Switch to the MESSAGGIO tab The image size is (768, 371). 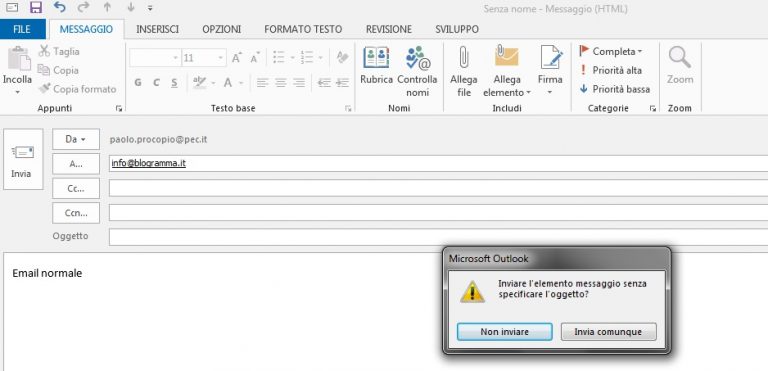point(86,29)
